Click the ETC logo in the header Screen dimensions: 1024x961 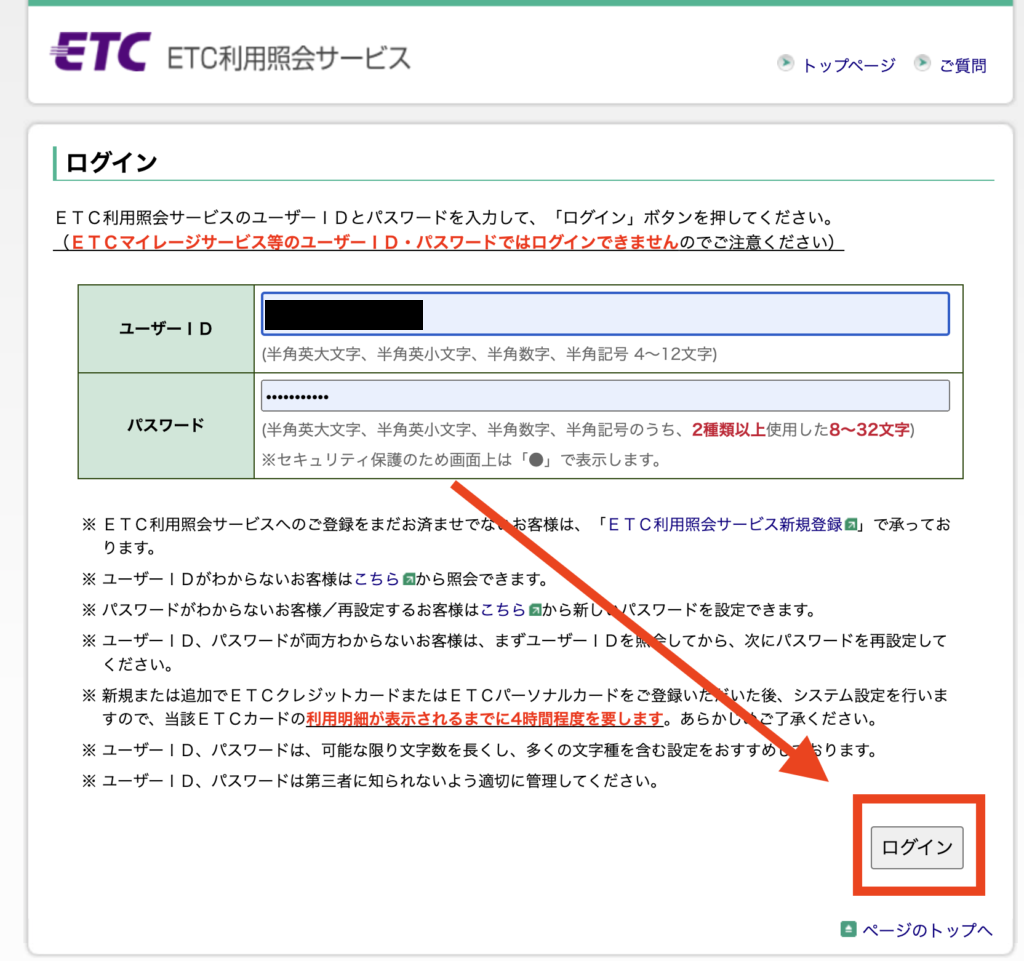click(101, 52)
